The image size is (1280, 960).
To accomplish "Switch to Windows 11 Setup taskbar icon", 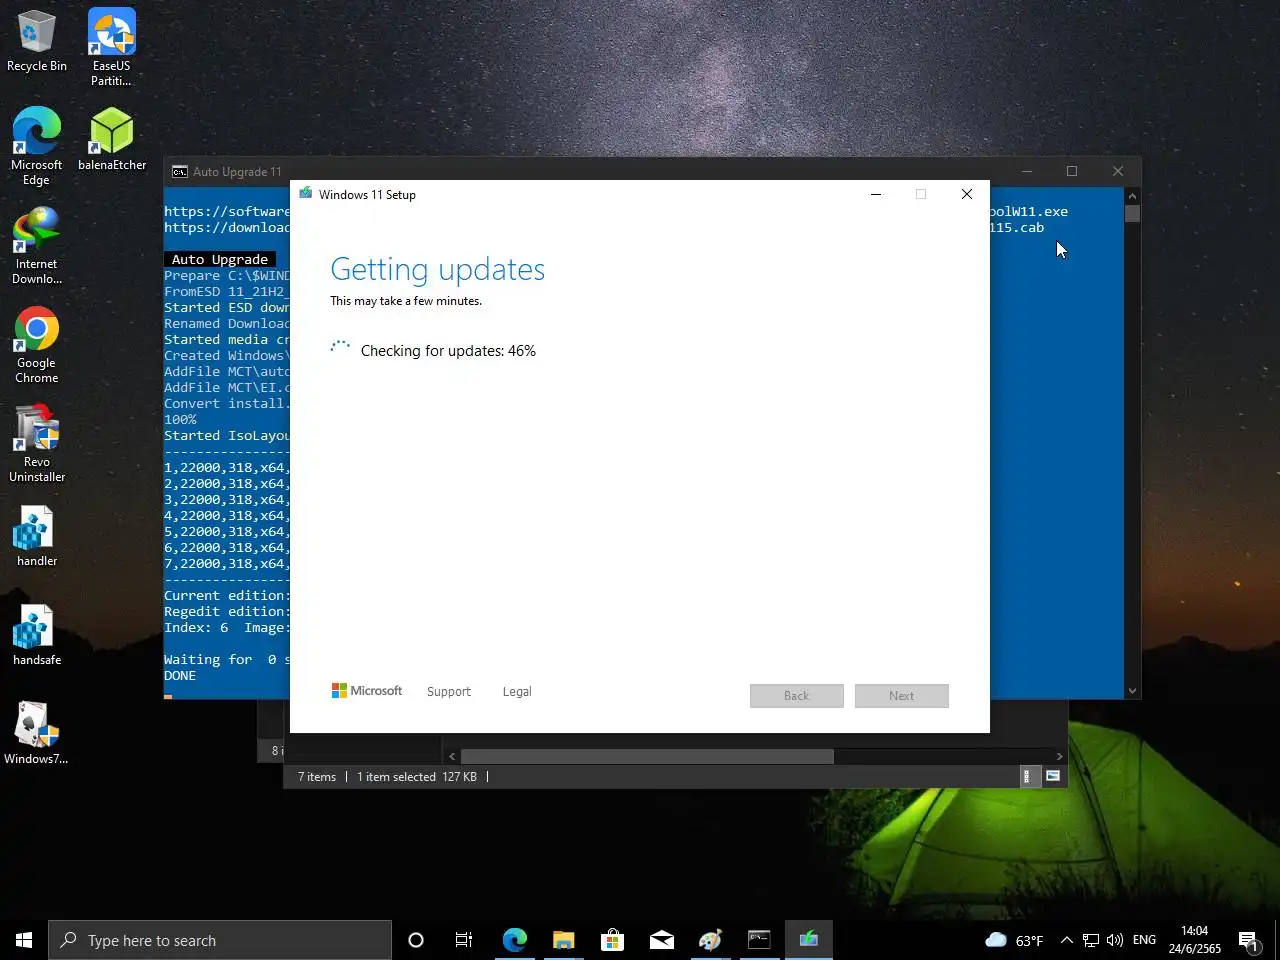I will tap(808, 940).
